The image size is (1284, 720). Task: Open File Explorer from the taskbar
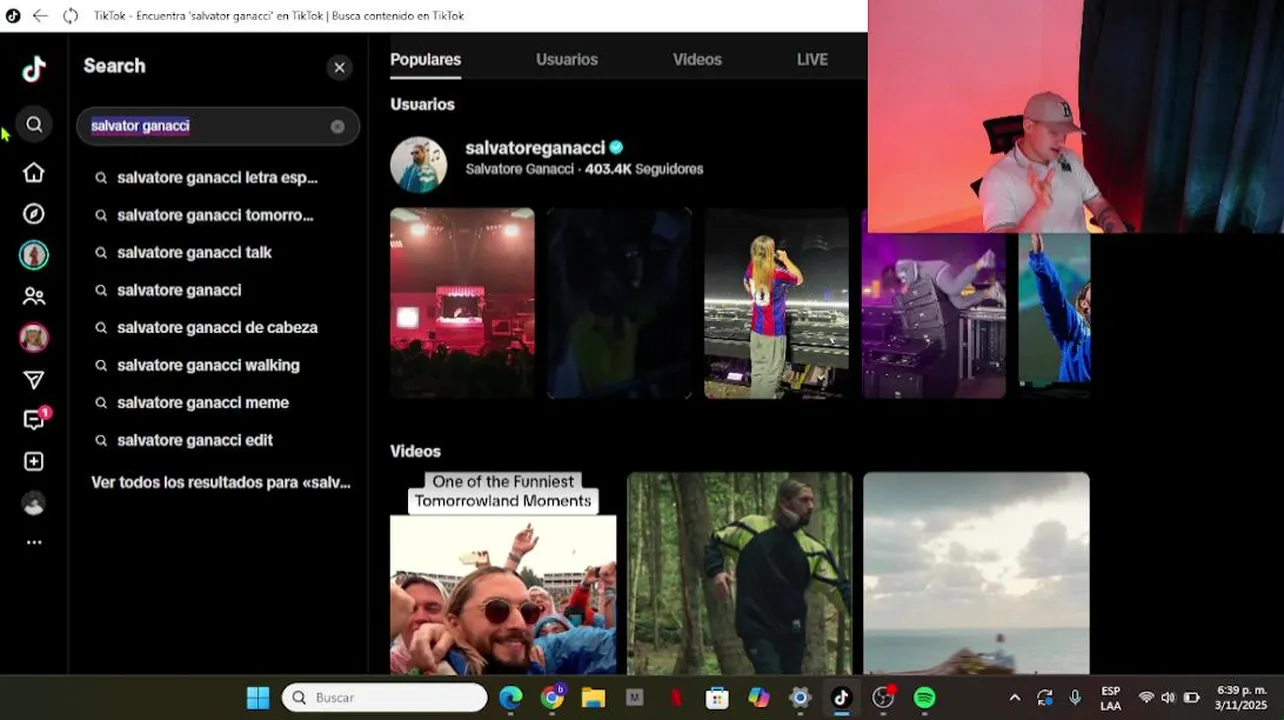point(594,698)
